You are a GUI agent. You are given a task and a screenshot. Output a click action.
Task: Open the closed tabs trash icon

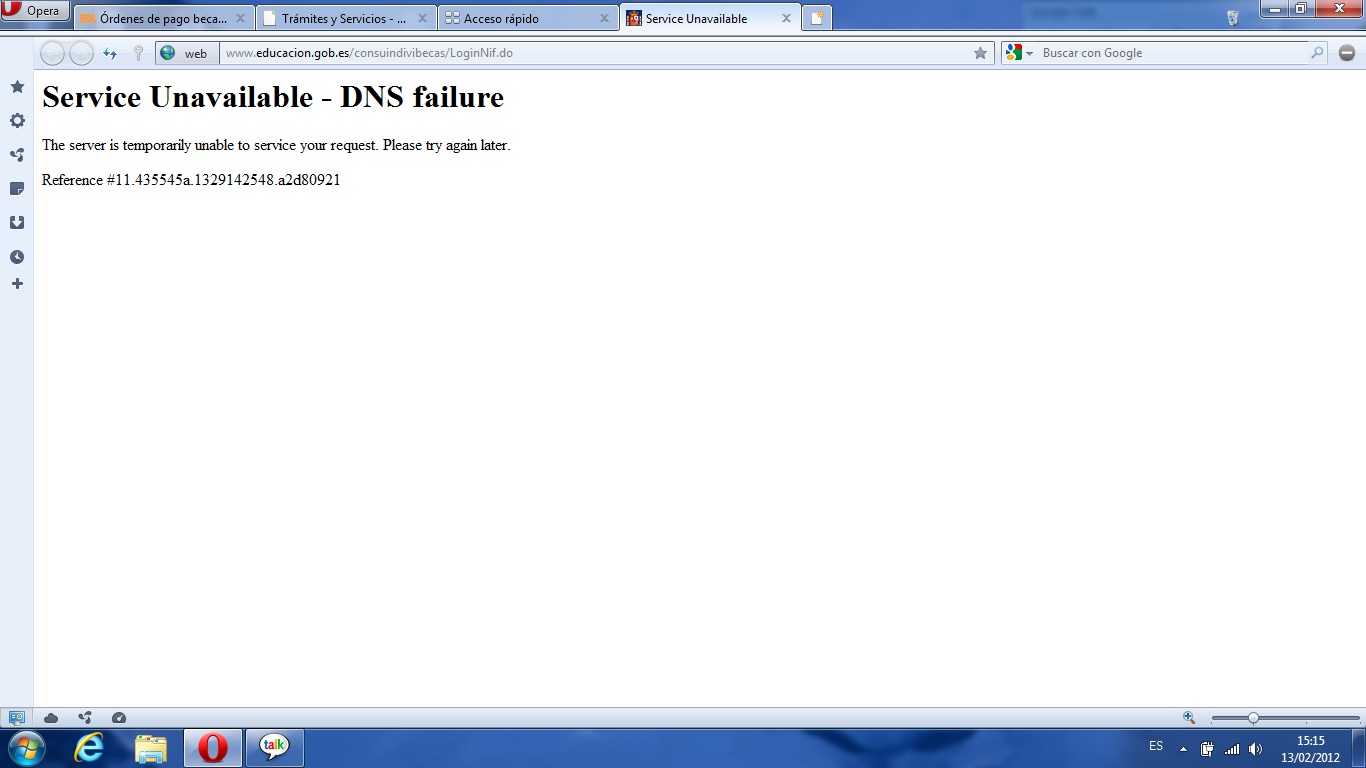(x=1233, y=17)
